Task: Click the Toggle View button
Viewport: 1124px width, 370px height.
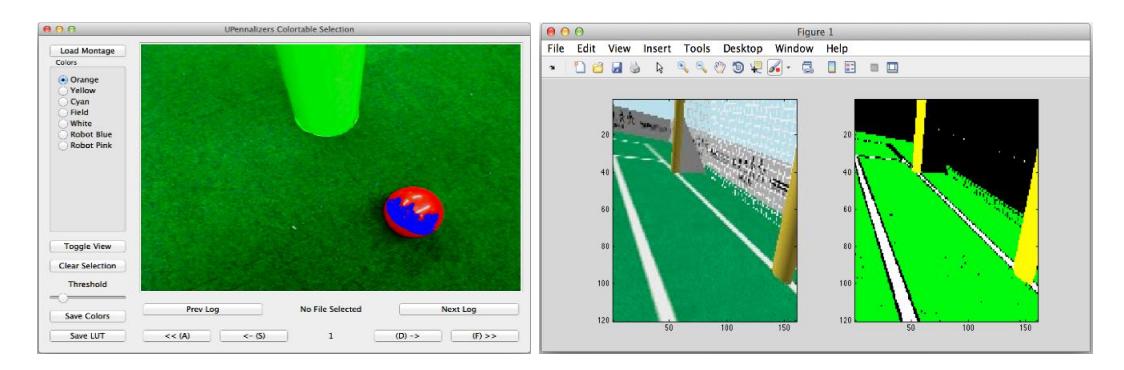Action: pos(87,246)
